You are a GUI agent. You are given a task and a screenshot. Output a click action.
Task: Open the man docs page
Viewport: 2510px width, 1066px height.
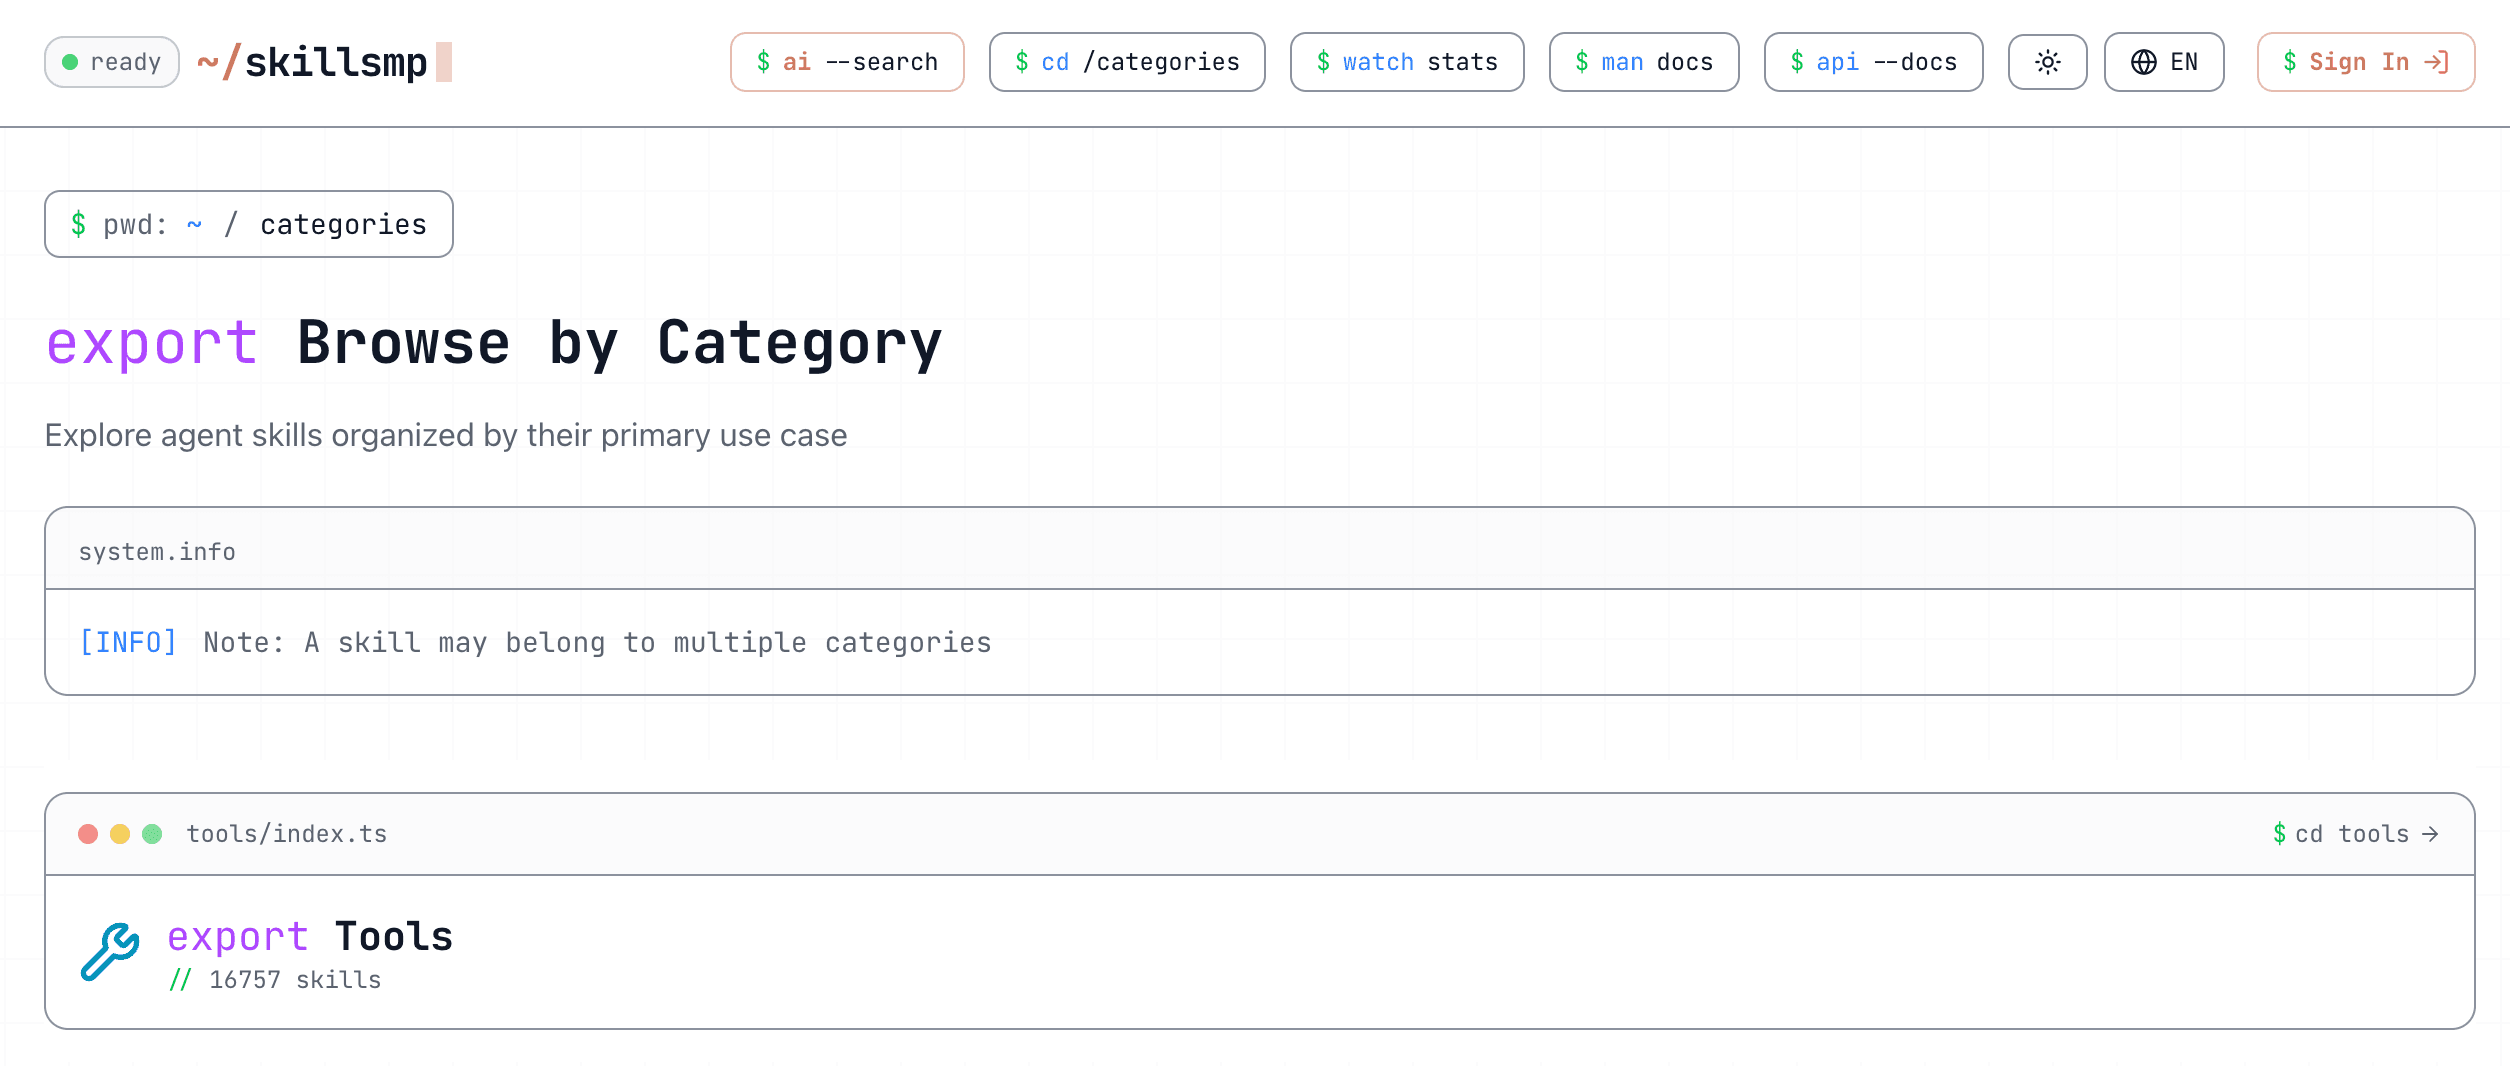1644,62
